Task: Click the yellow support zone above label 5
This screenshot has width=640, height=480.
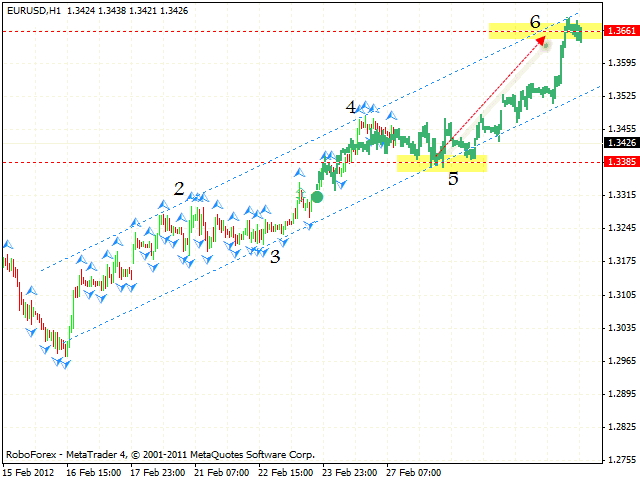Action: pos(441,163)
